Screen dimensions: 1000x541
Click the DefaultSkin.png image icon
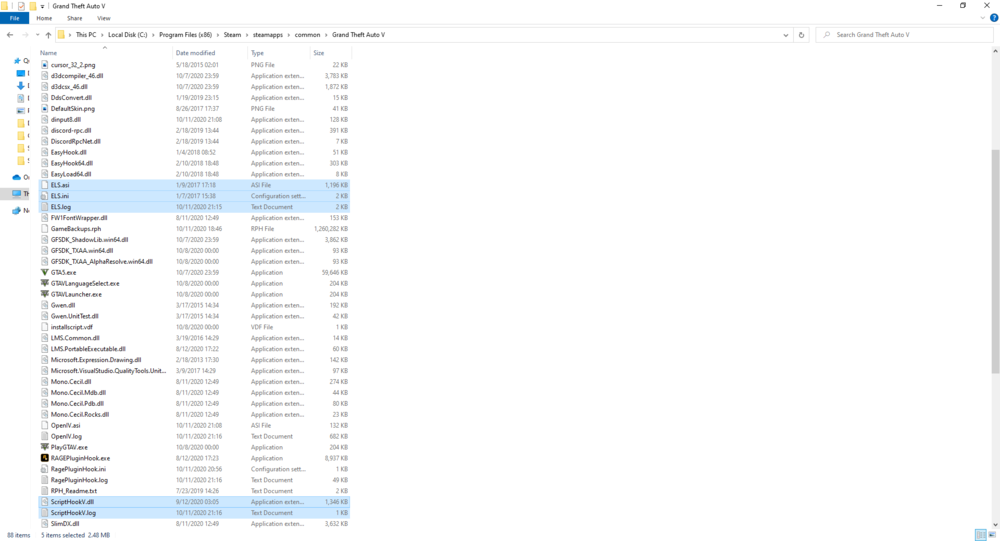tap(45, 108)
